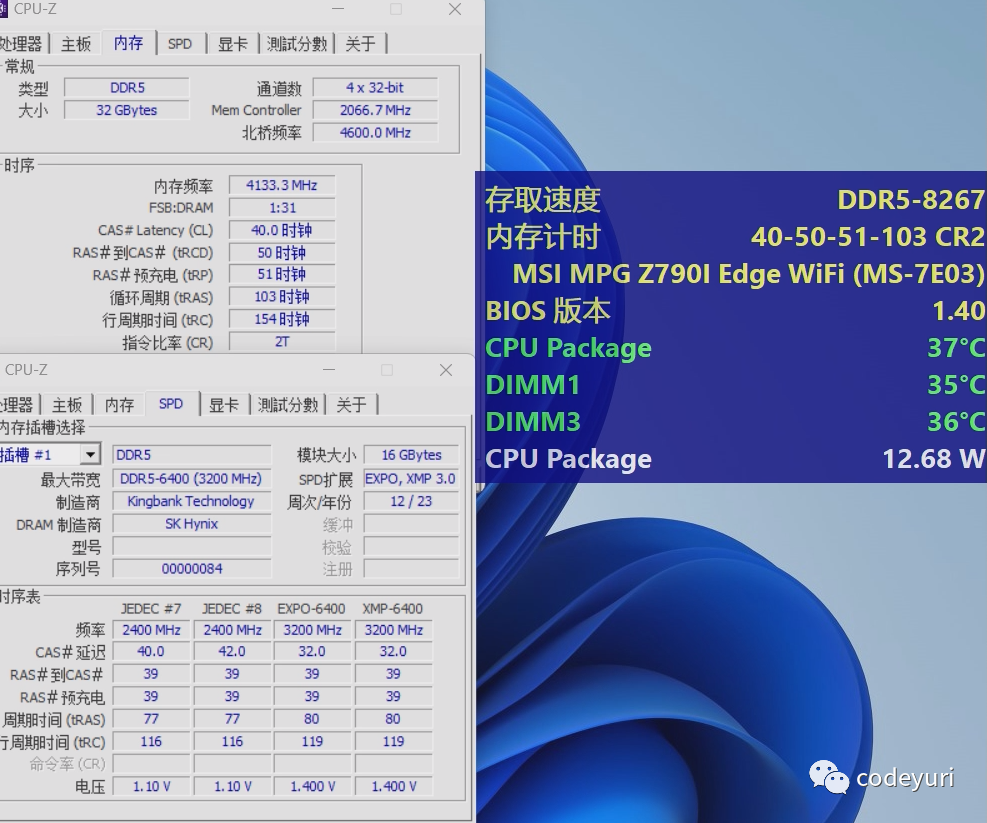
Task: Click the Kingbank Technology manufacturer field
Action: point(191,501)
